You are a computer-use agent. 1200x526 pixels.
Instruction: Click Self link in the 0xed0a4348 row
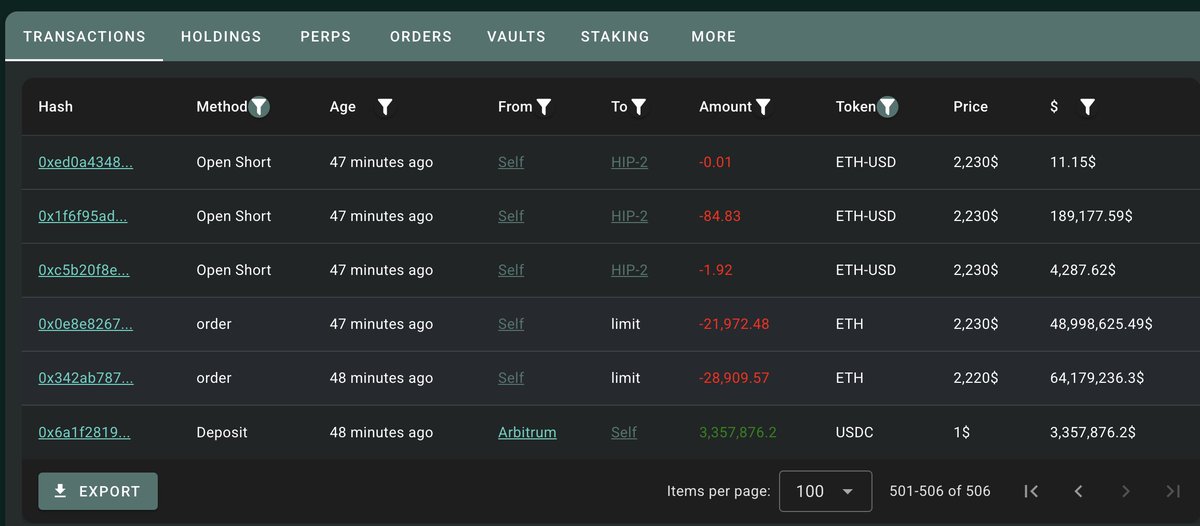[511, 162]
